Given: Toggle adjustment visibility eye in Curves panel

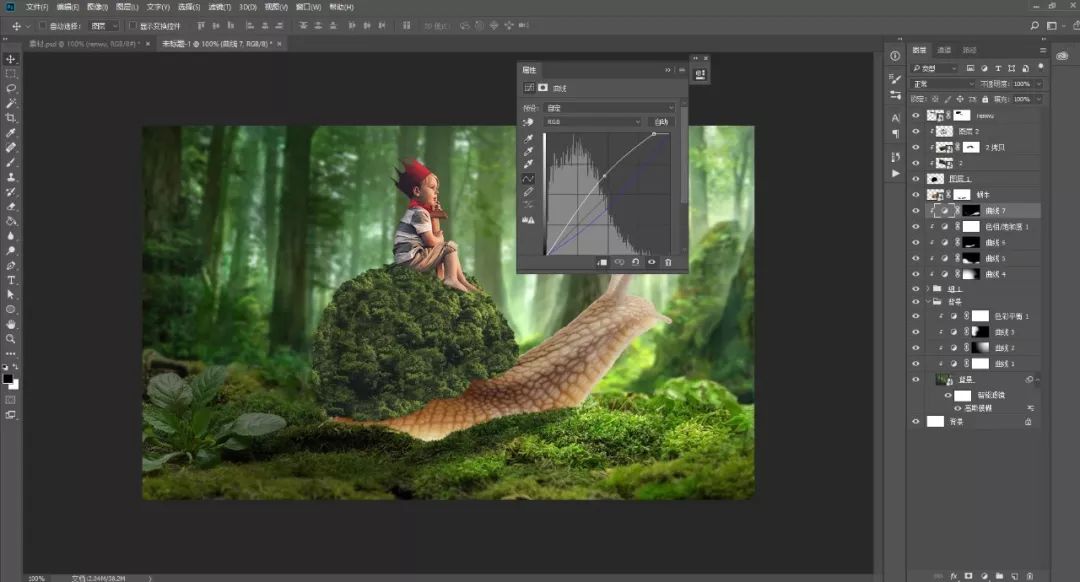Looking at the screenshot, I should click(x=652, y=262).
